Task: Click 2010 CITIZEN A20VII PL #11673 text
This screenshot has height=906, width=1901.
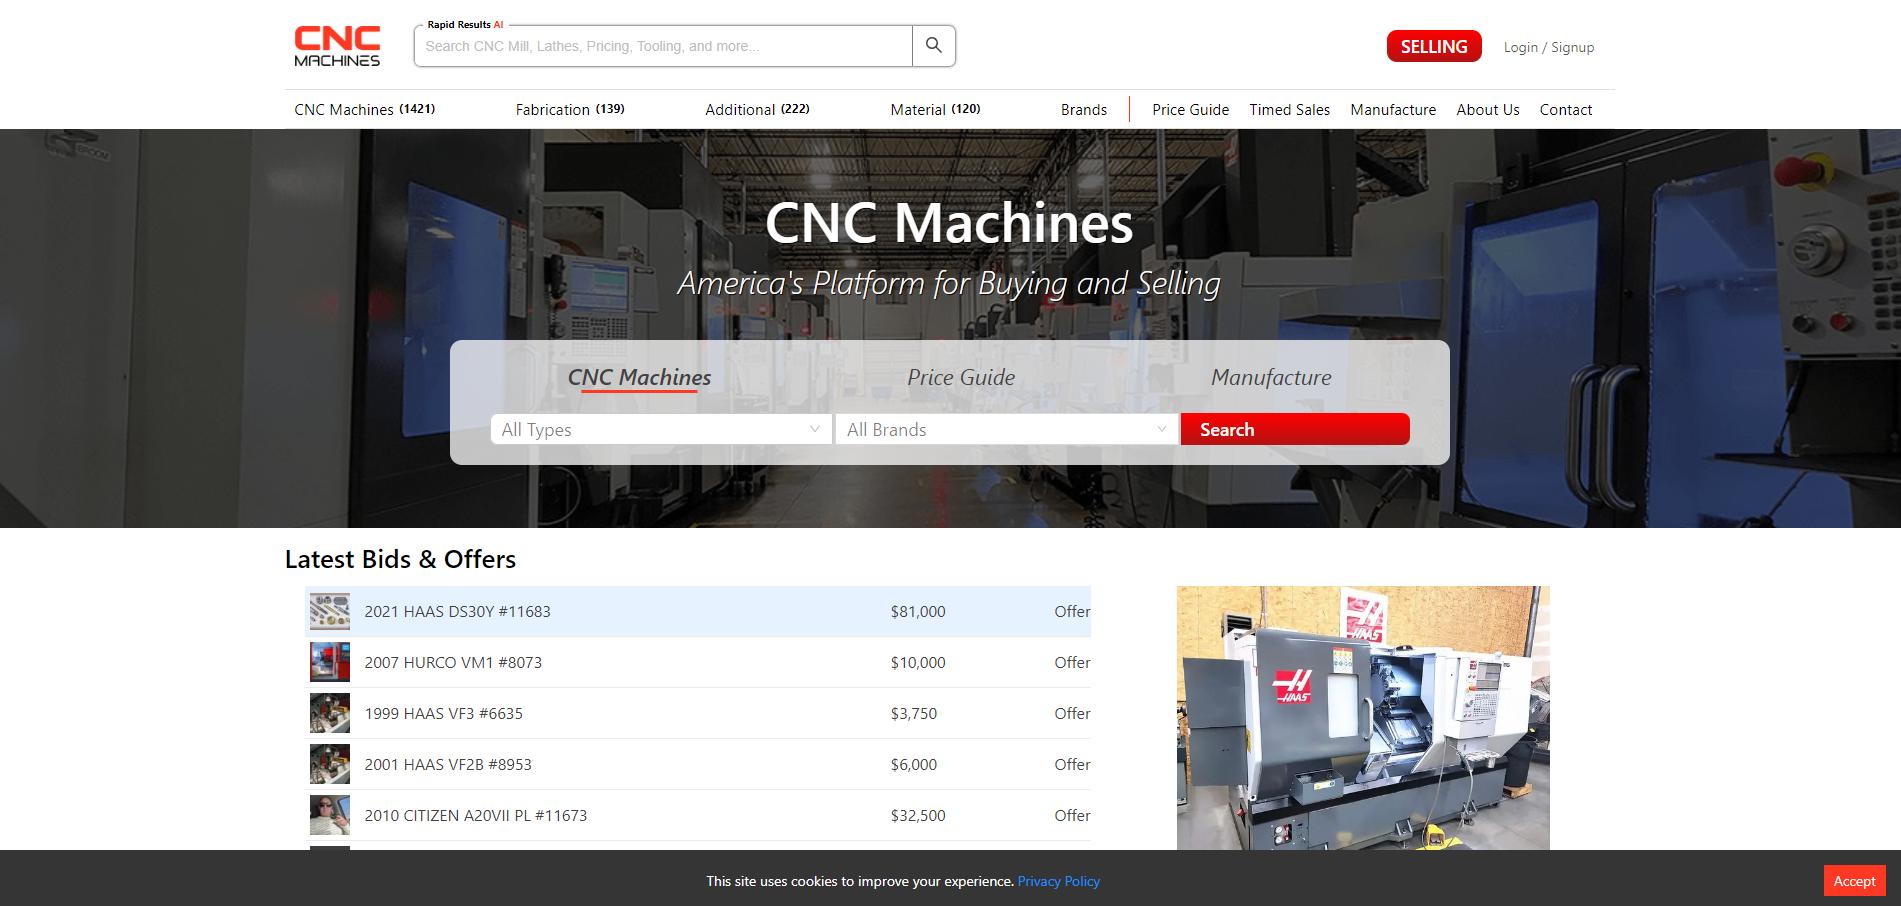Action: click(475, 815)
